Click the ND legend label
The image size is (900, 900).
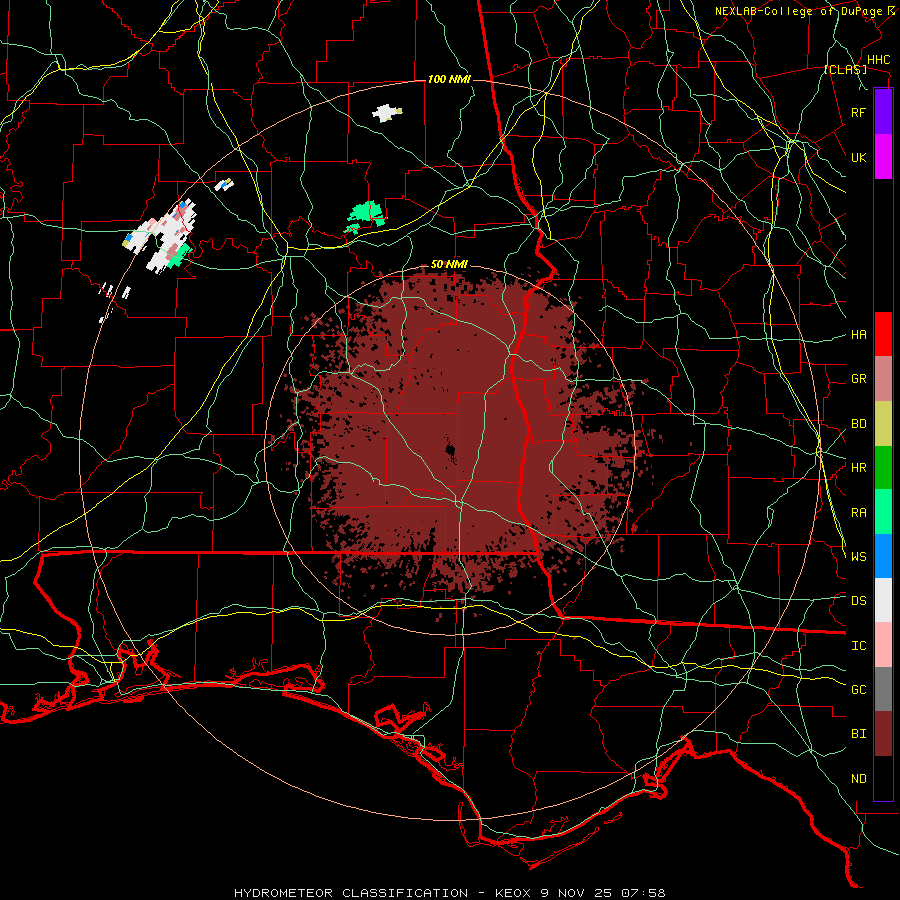(x=859, y=779)
